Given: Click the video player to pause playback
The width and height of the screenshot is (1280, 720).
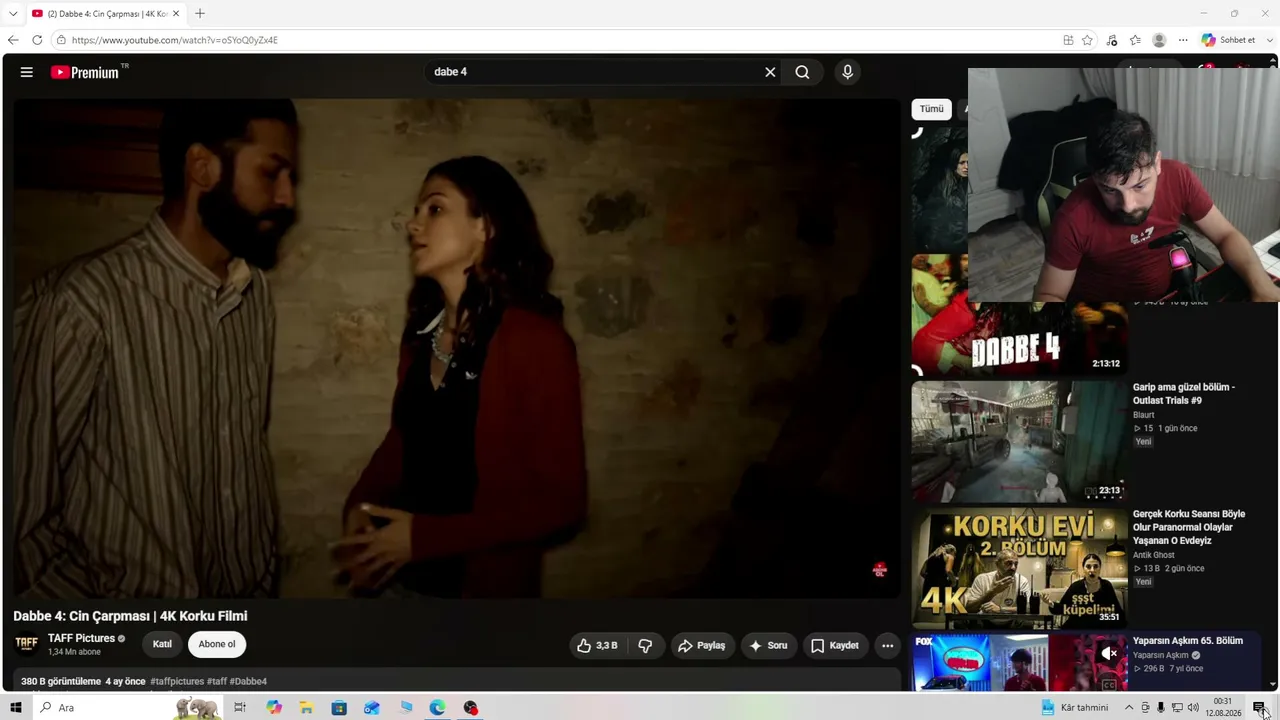Looking at the screenshot, I should tap(457, 348).
